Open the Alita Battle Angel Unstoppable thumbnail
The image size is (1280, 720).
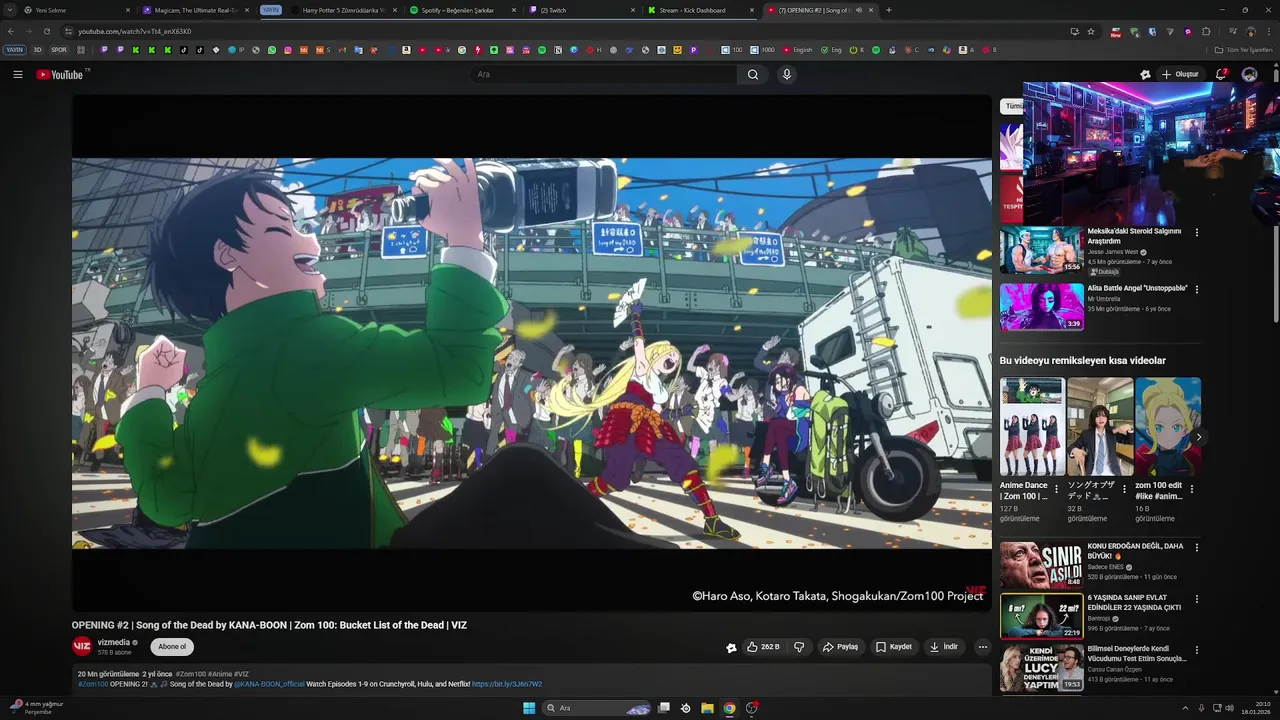click(1041, 306)
